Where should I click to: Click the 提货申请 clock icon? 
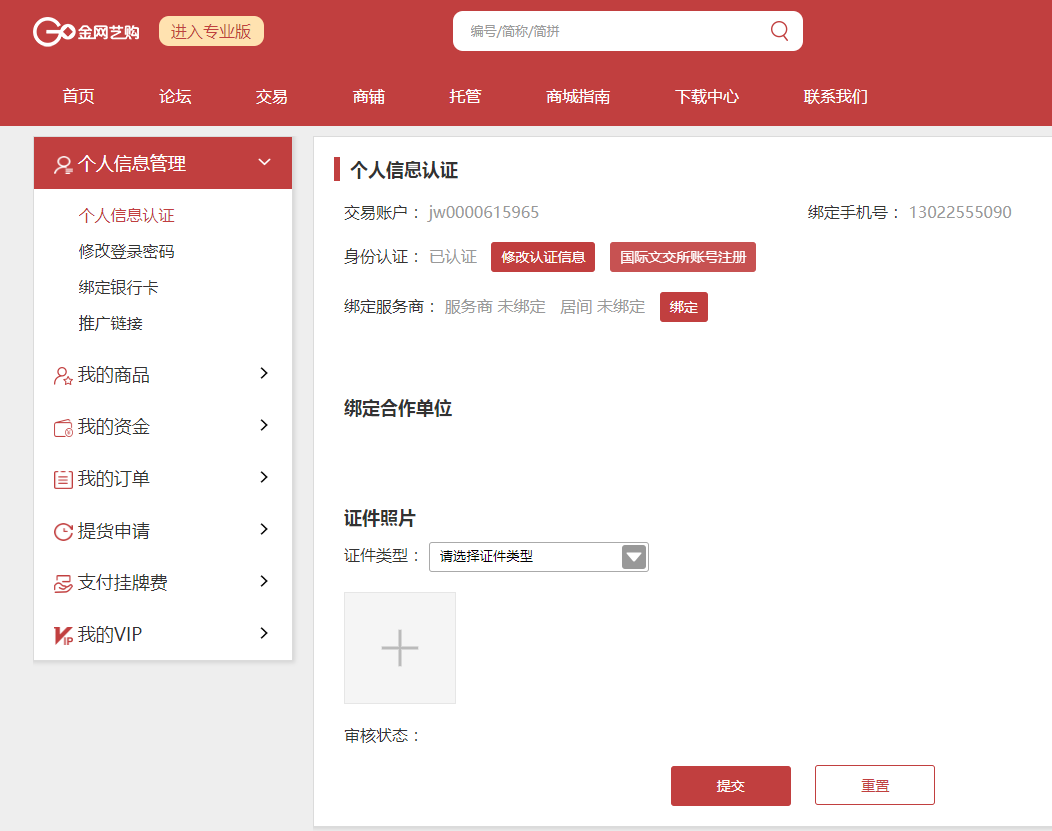pyautogui.click(x=63, y=532)
